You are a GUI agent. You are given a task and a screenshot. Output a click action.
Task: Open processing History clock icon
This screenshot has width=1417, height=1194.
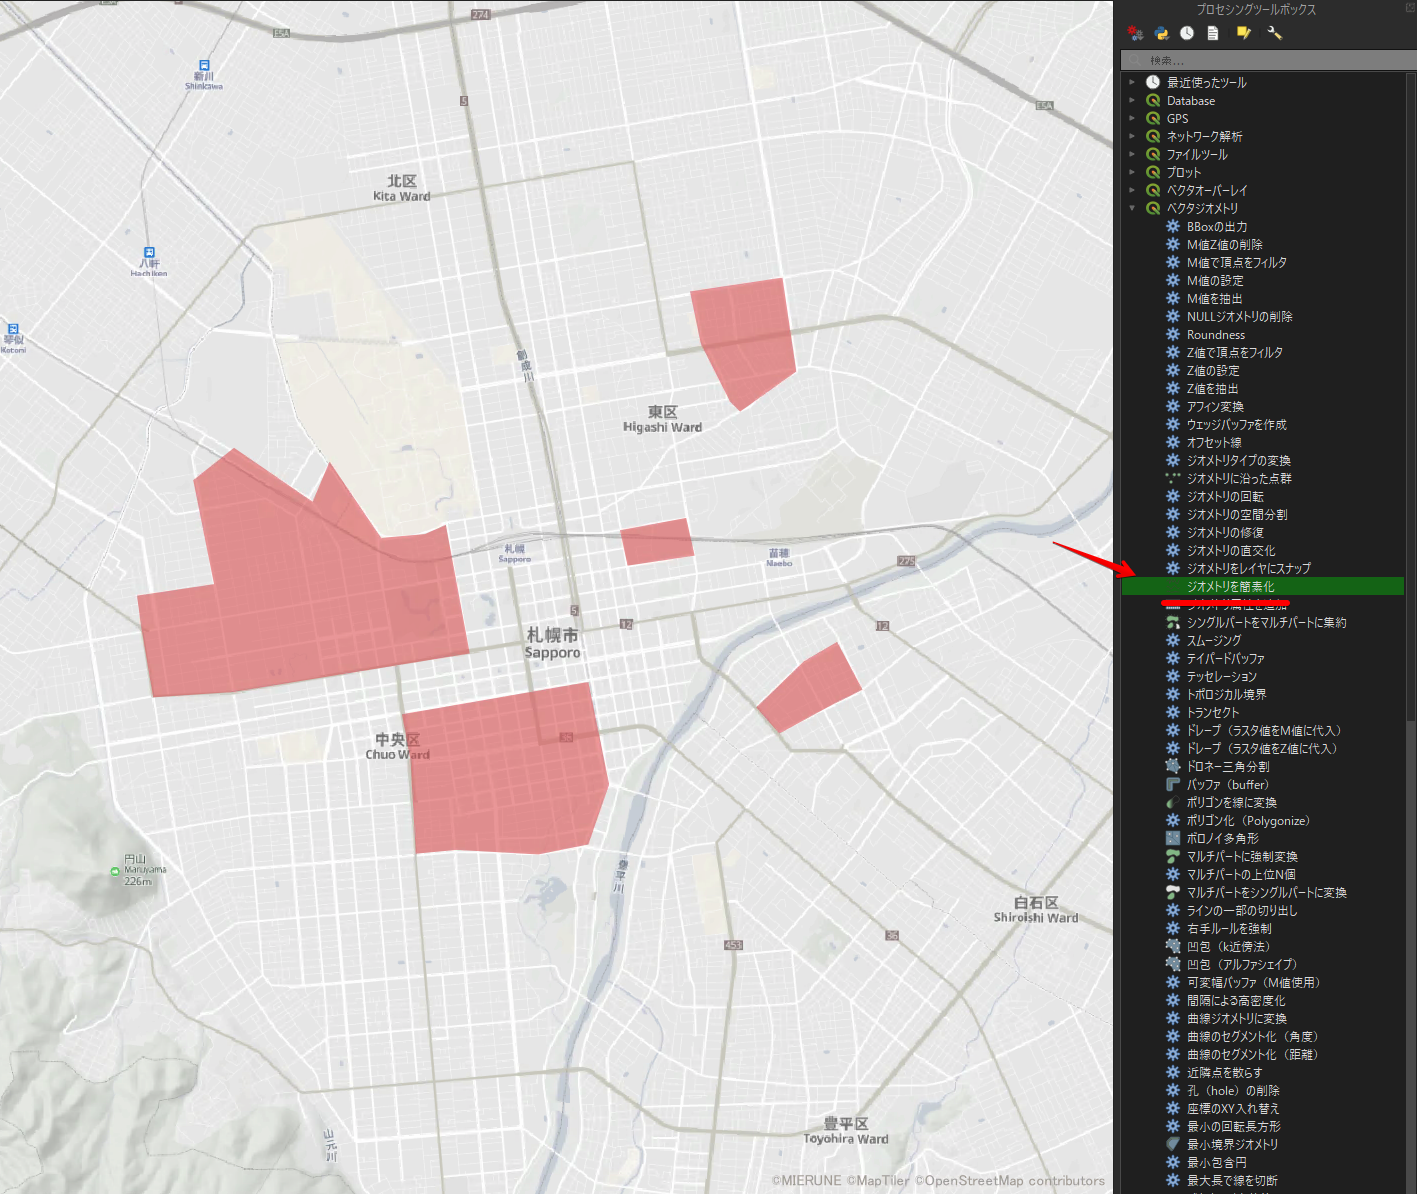1187,33
